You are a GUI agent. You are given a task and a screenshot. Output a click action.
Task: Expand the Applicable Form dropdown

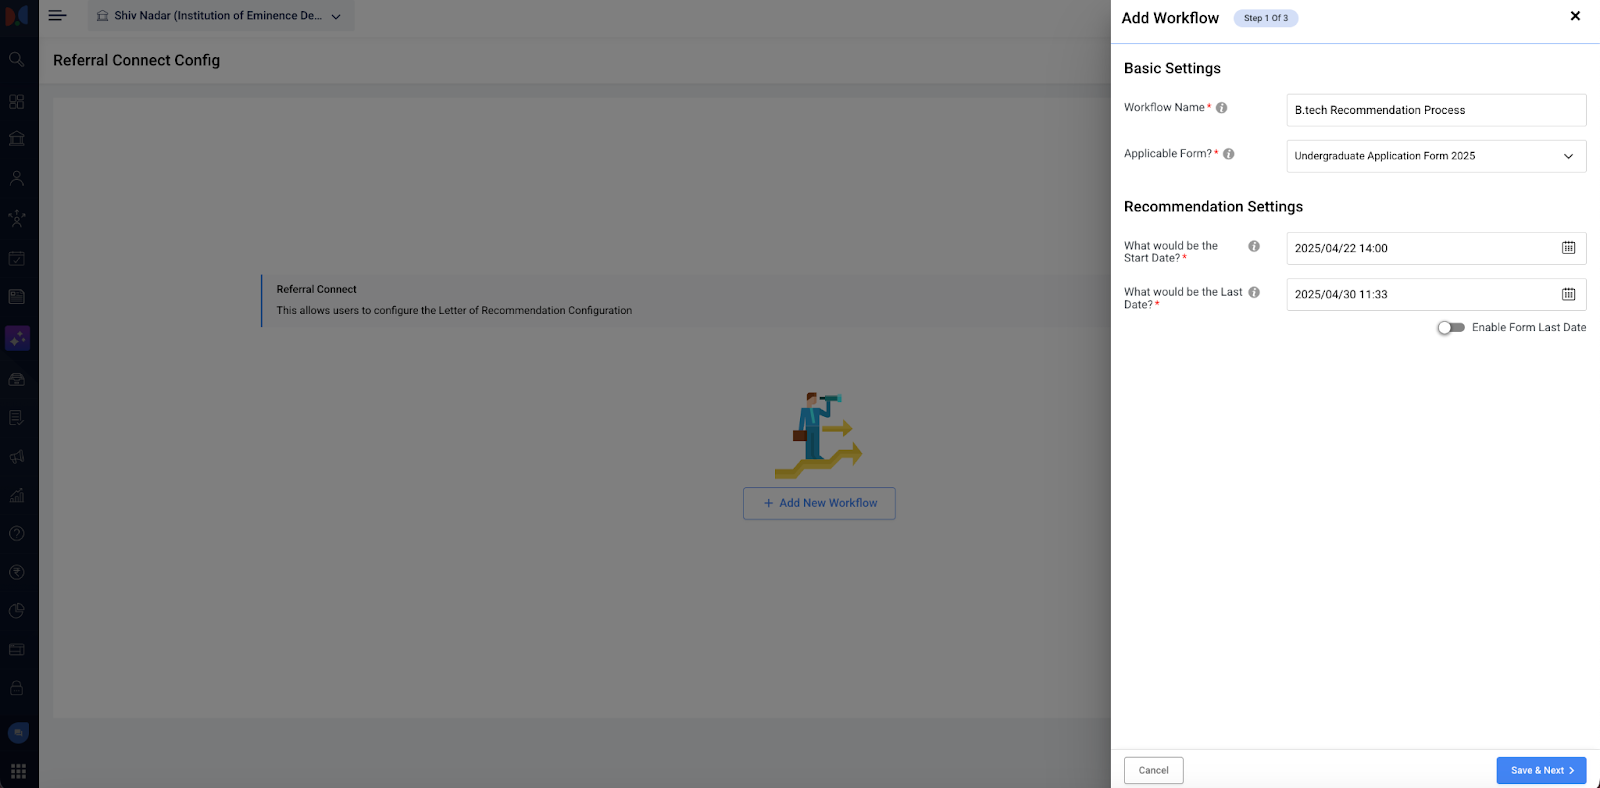1436,156
